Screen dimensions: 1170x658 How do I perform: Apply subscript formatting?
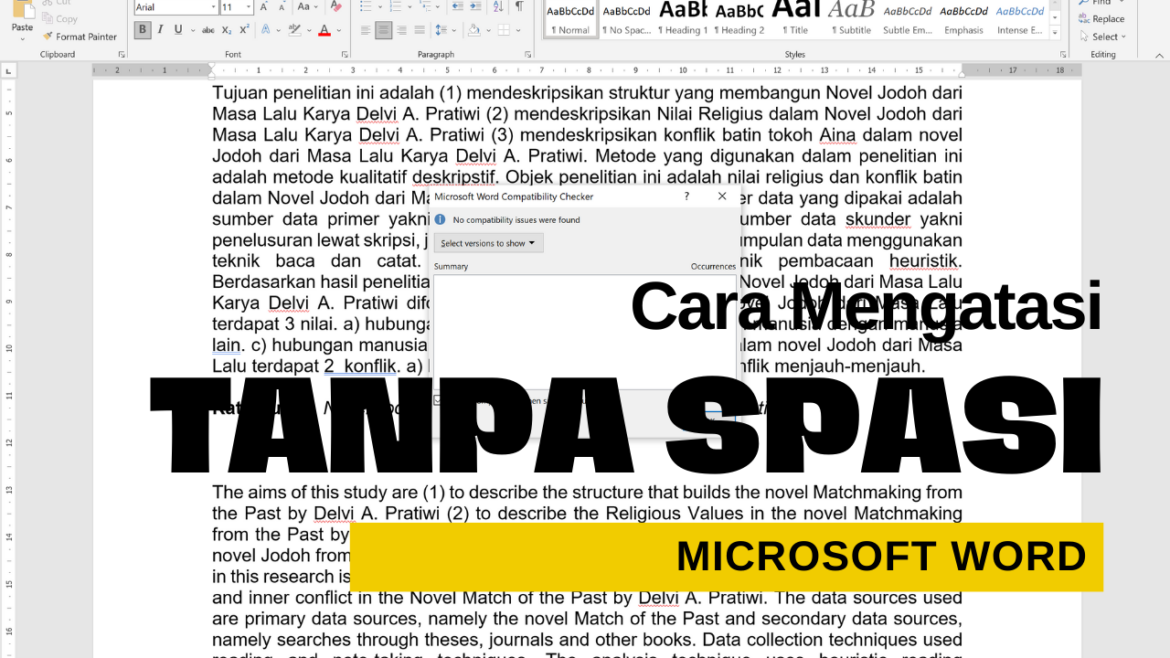(x=226, y=29)
